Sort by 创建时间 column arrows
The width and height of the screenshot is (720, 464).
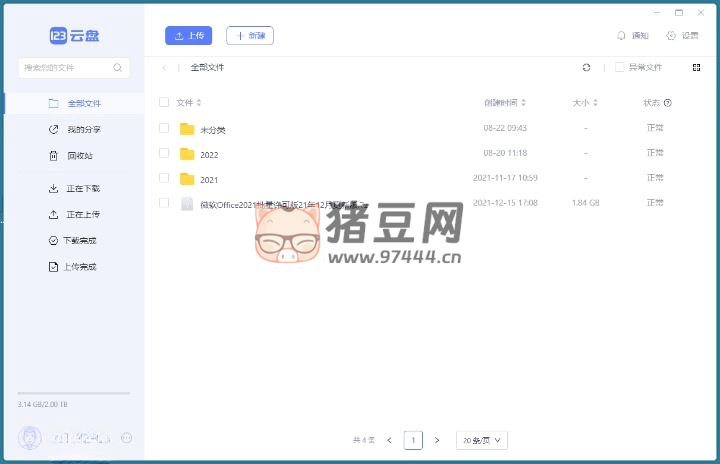point(524,103)
